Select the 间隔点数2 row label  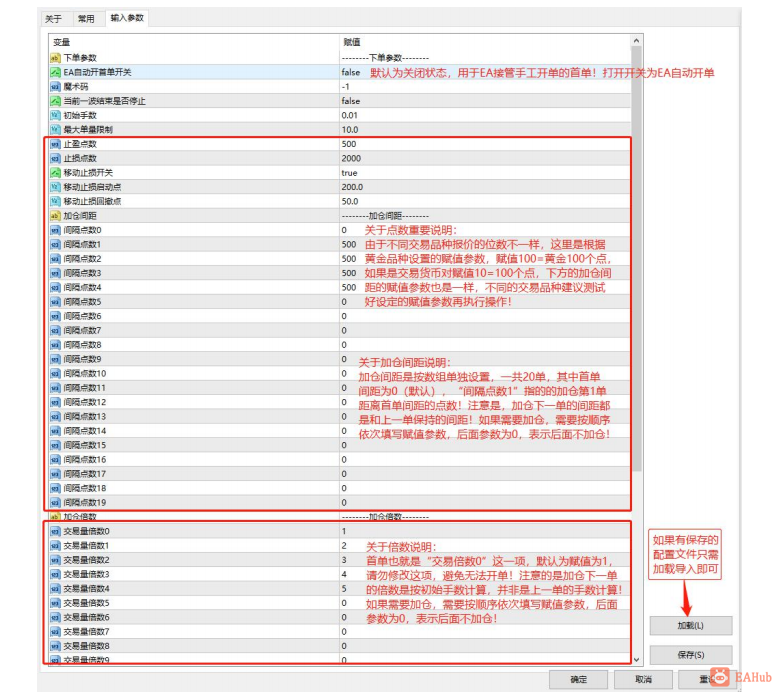coord(82,259)
